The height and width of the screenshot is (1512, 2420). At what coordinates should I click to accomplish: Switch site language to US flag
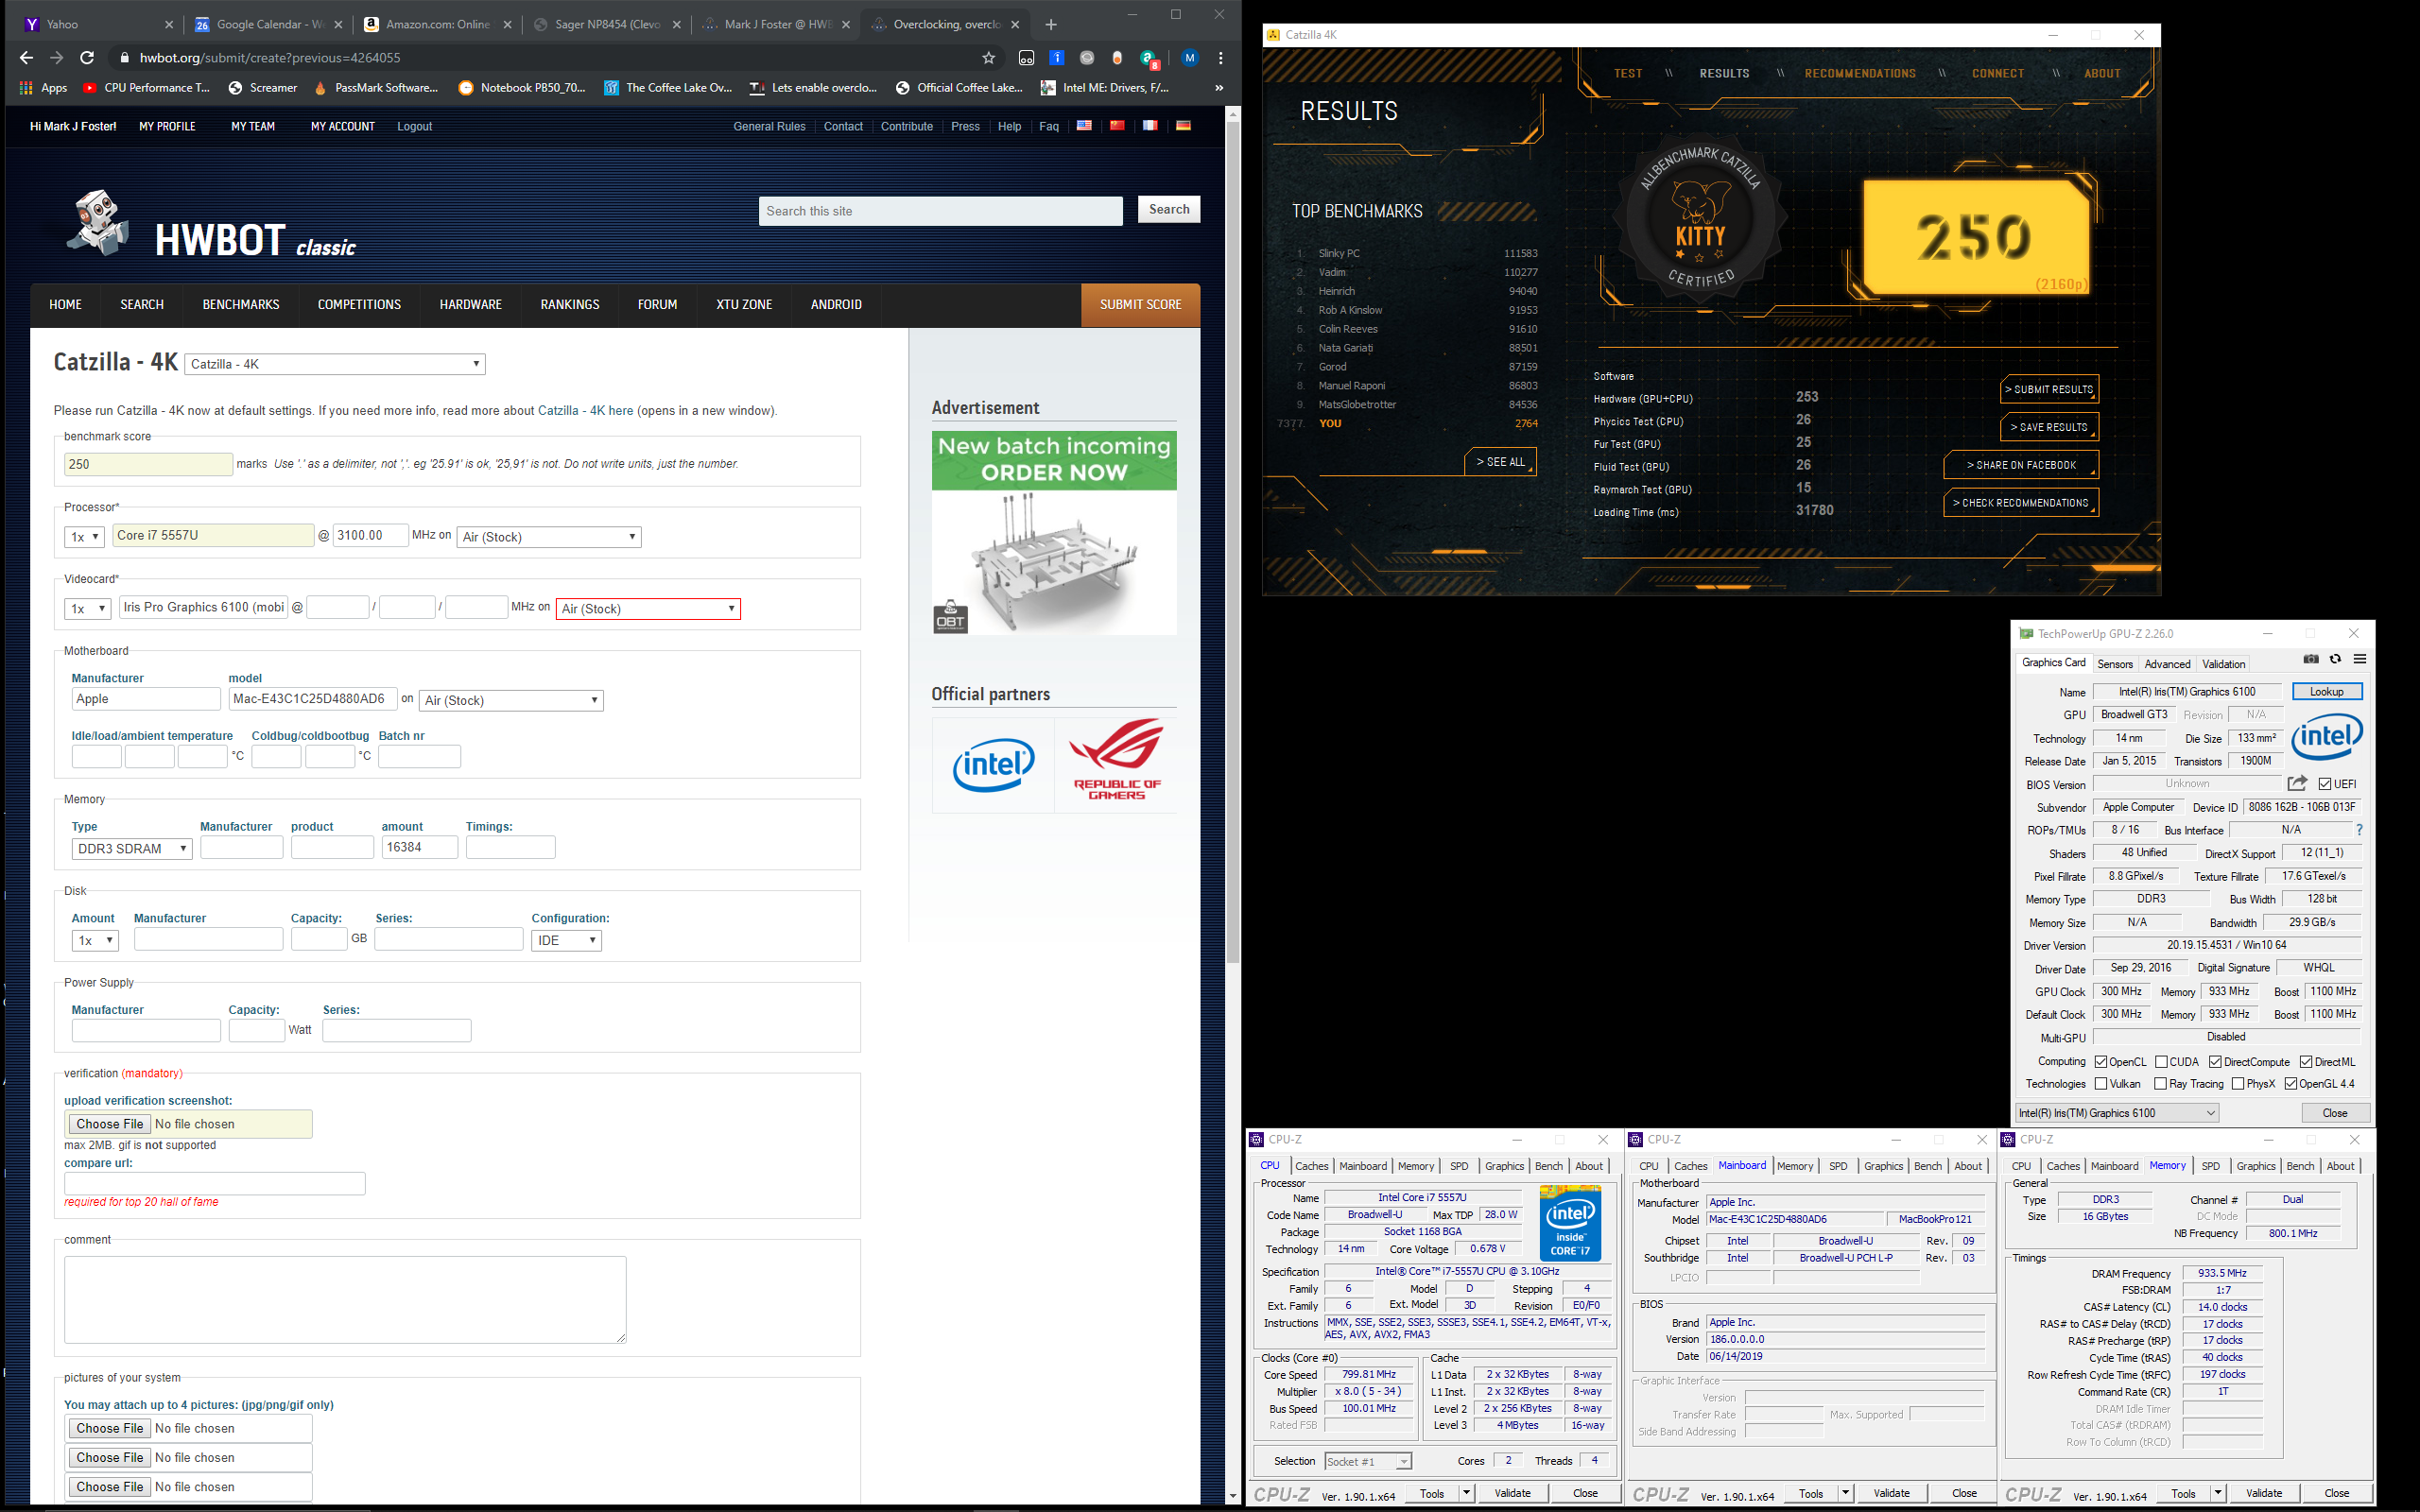point(1084,126)
